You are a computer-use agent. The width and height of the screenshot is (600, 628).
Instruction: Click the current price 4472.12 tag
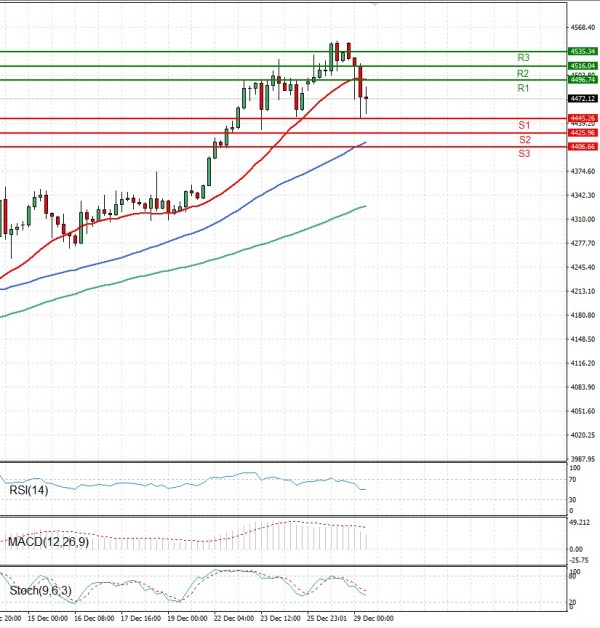[x=582, y=99]
